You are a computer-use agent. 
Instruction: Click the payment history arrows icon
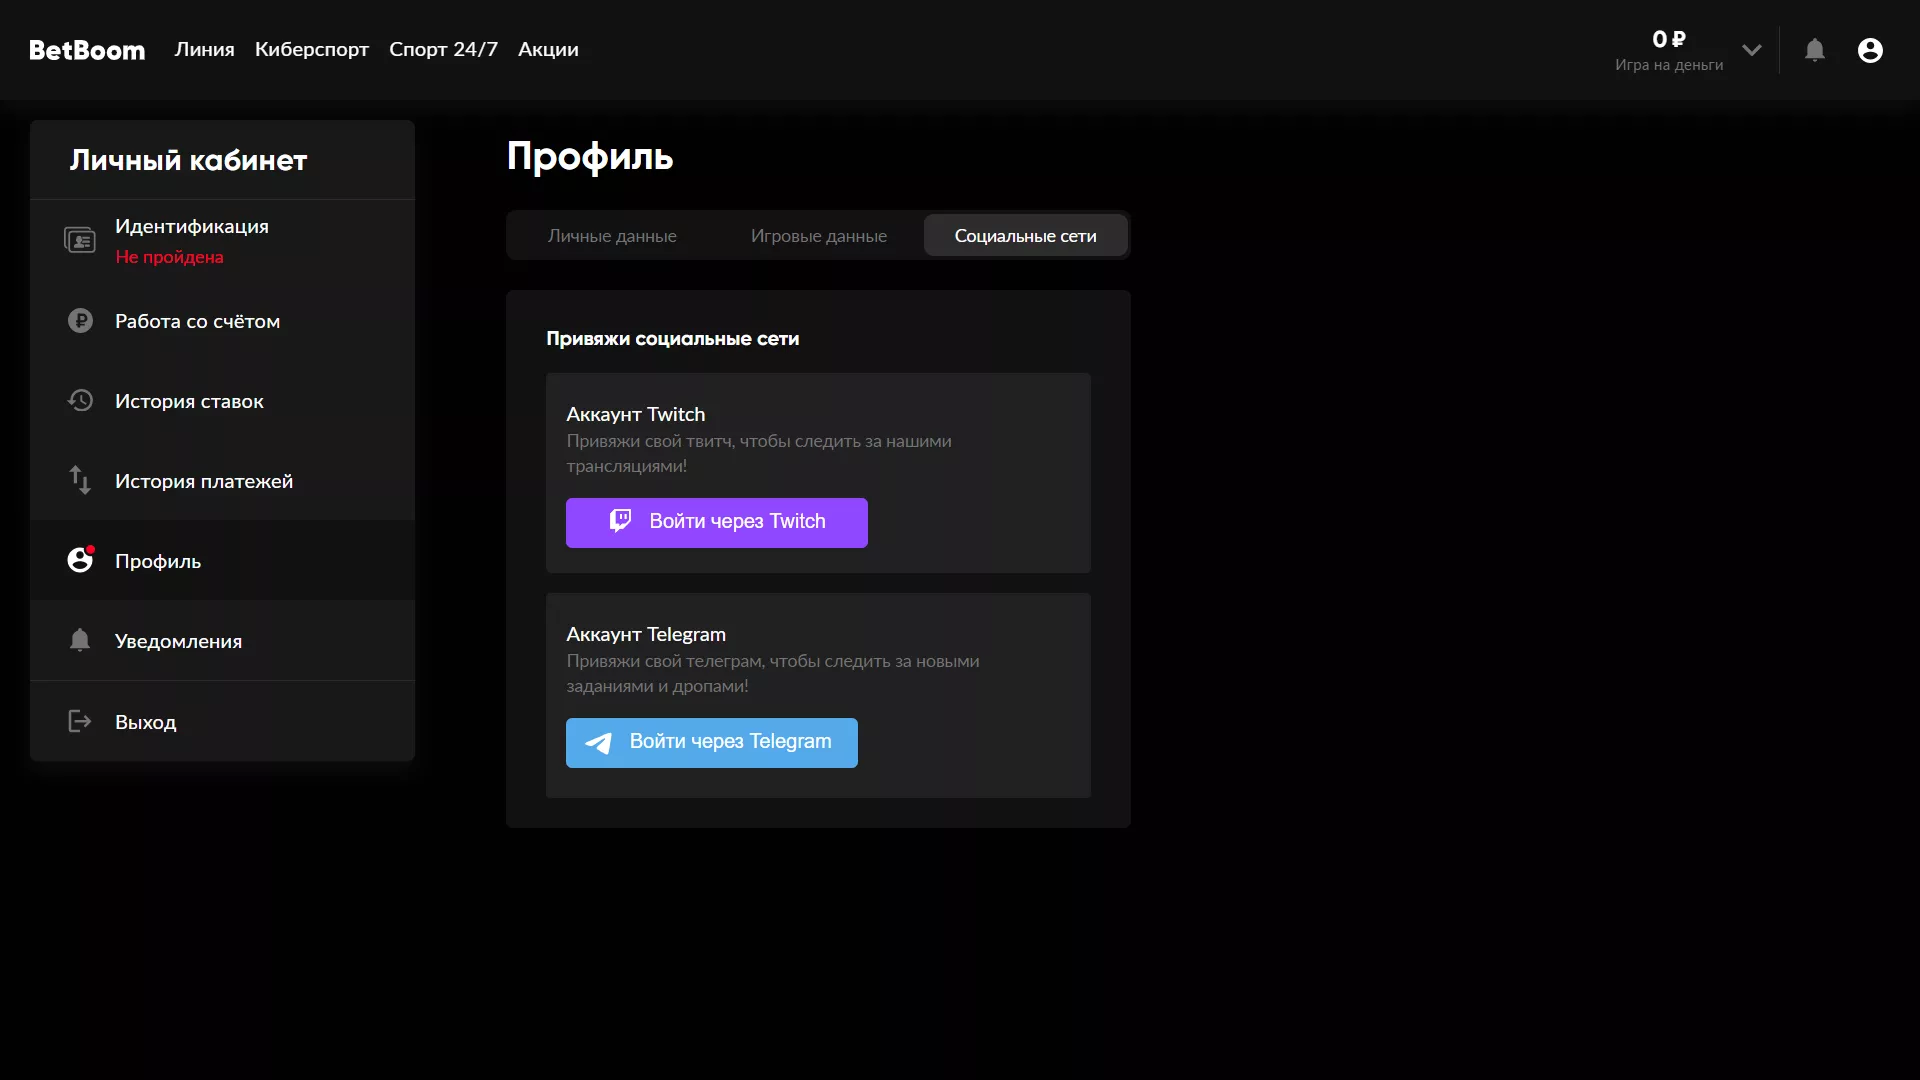[x=80, y=481]
